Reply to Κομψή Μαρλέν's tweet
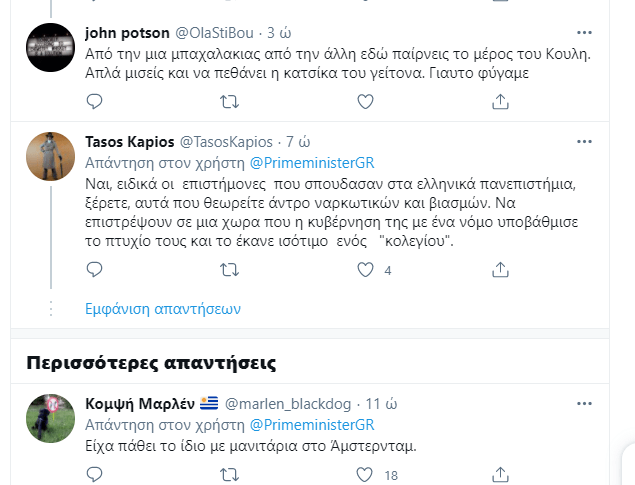The width and height of the screenshot is (635, 485). (x=94, y=475)
